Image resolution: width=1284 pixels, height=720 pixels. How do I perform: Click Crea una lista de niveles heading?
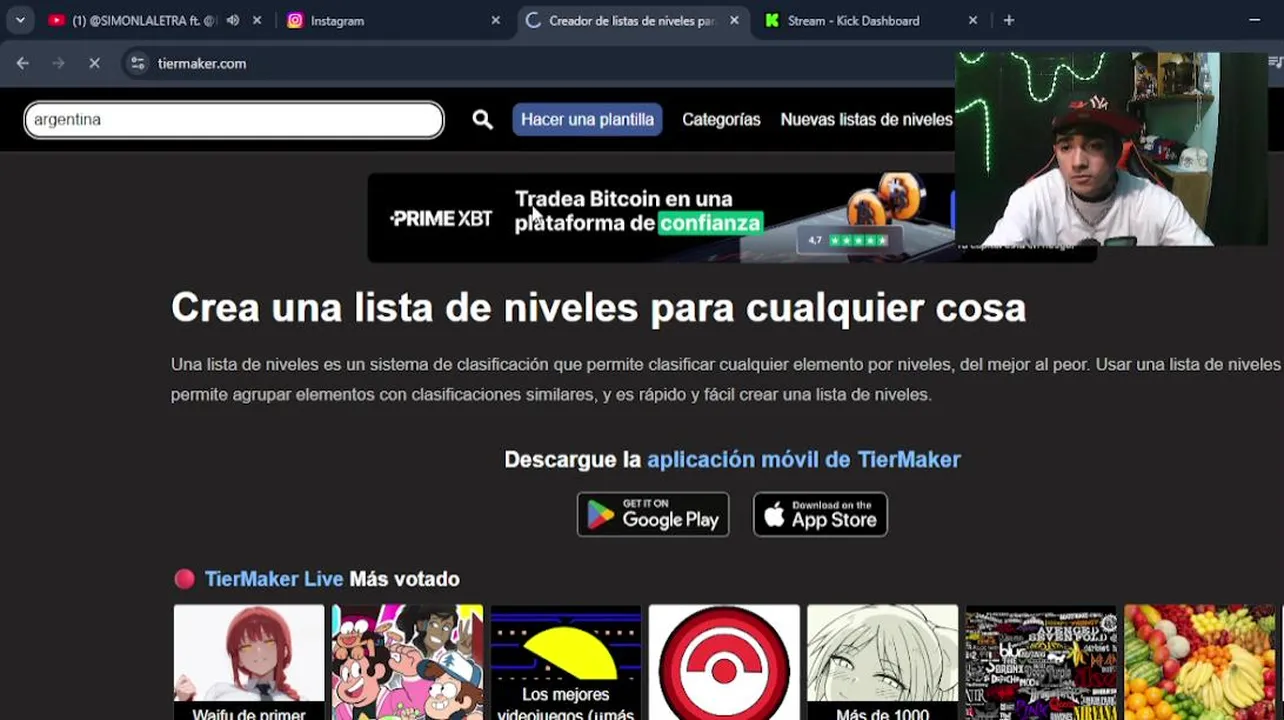pos(599,308)
